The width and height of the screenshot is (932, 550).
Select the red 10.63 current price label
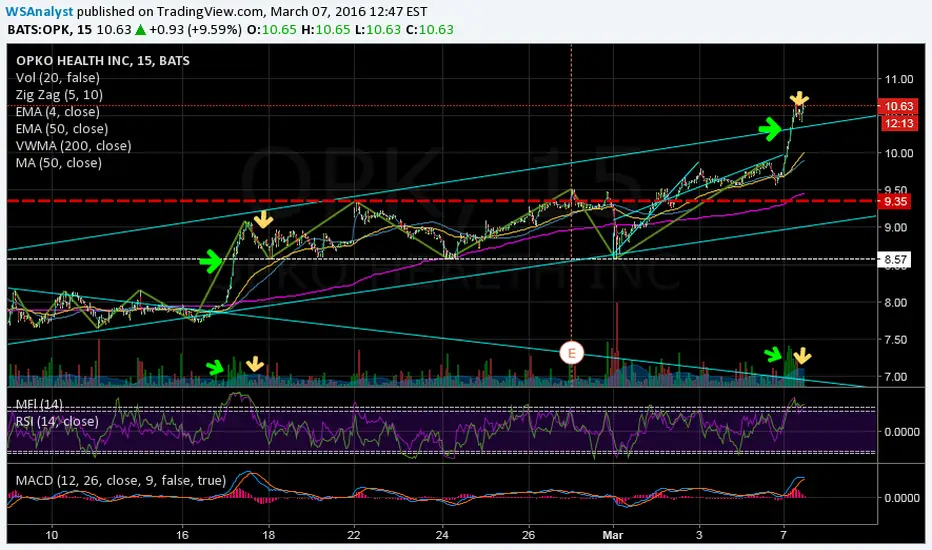[898, 106]
